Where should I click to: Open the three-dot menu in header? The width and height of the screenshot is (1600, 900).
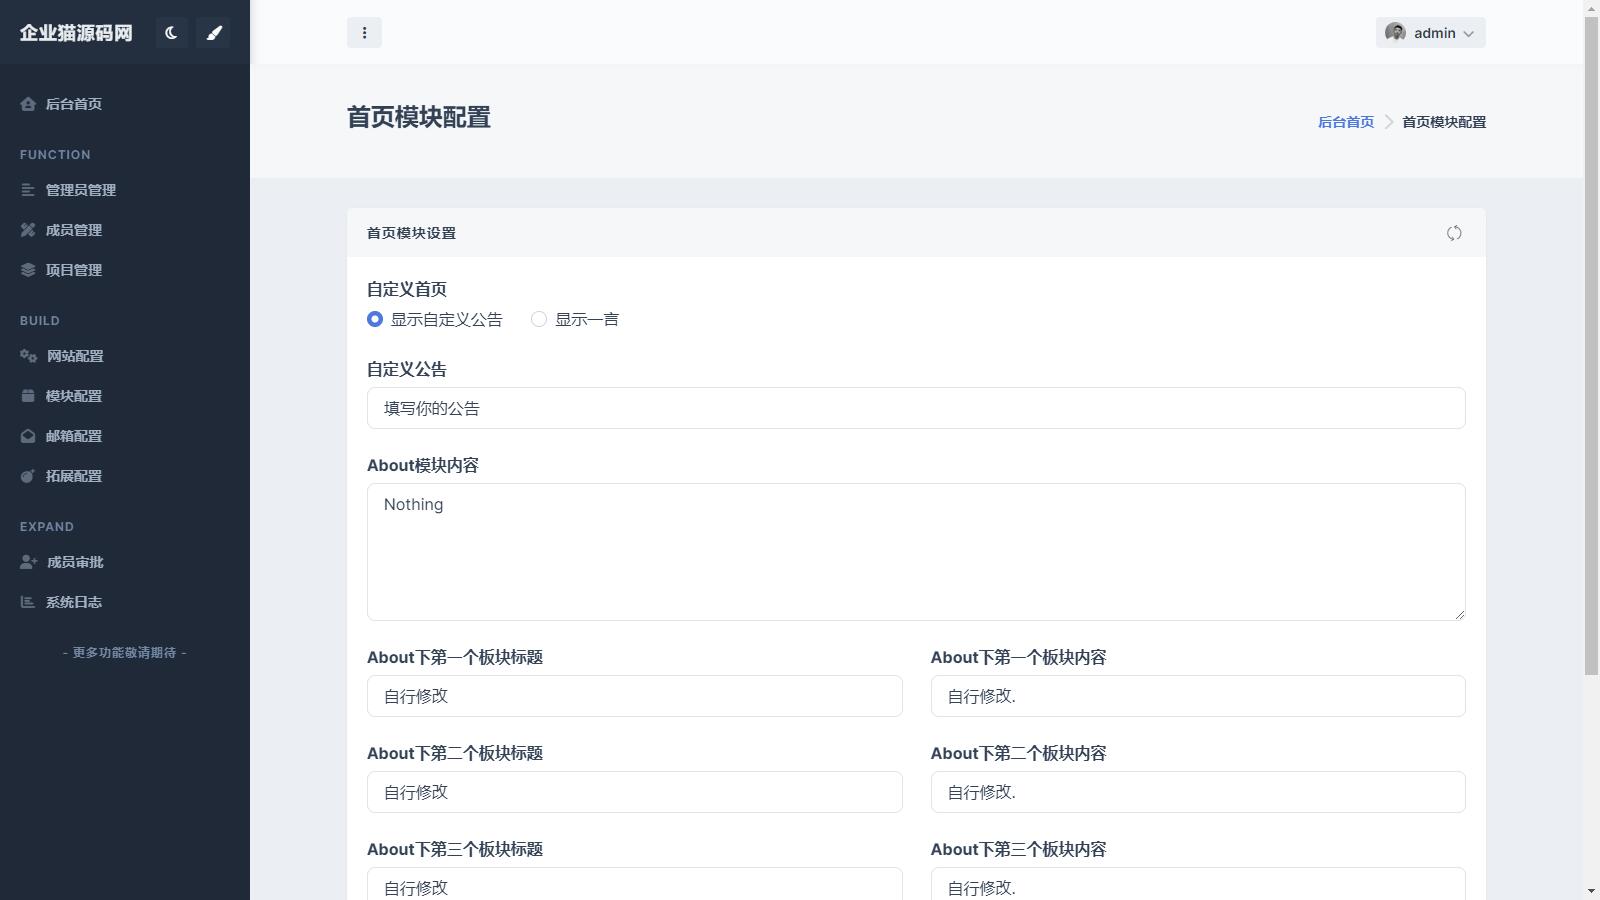pos(364,33)
